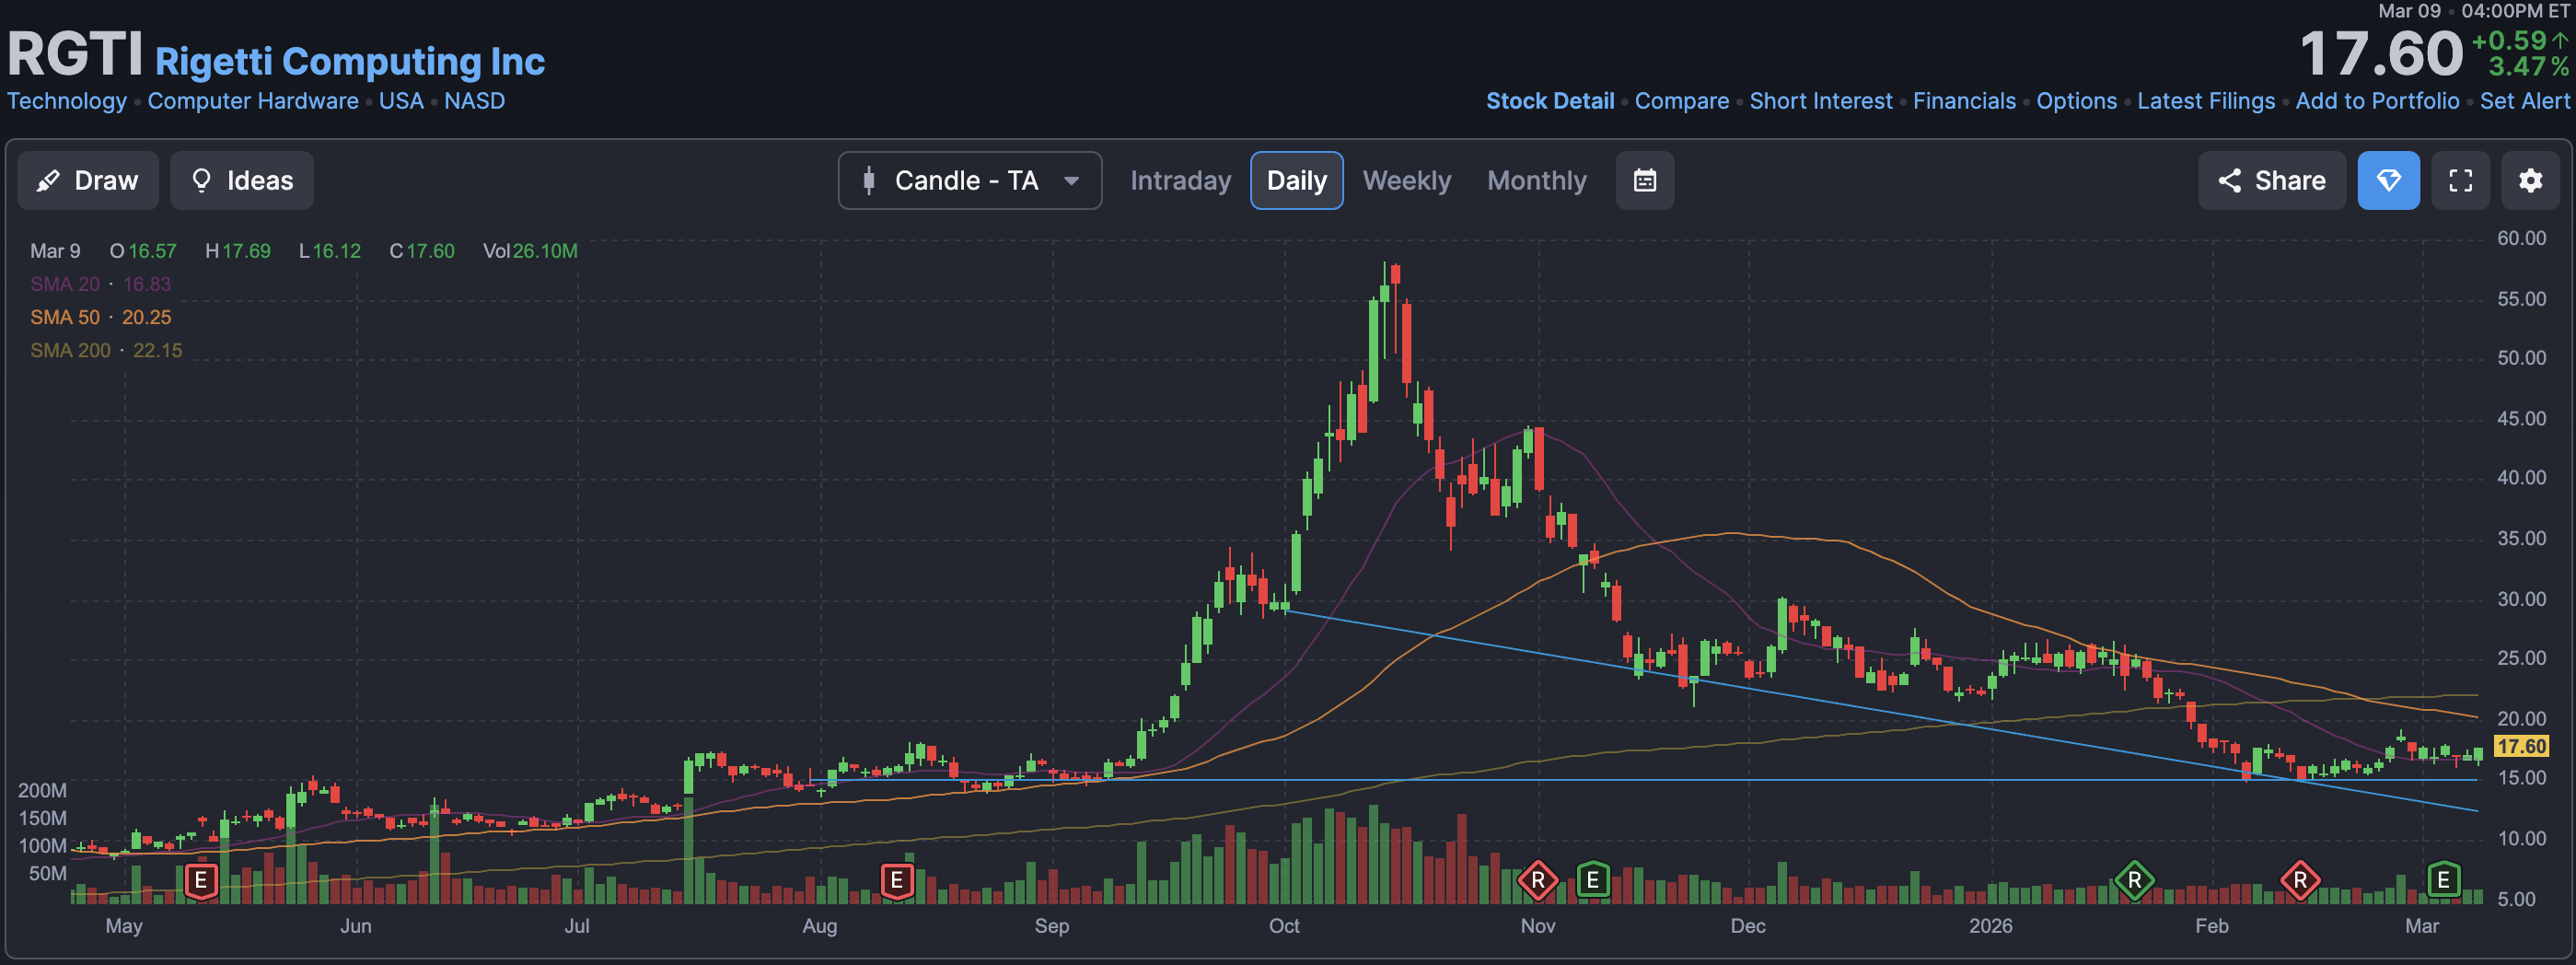Click the green E earnings marker in November
The width and height of the screenshot is (2576, 965).
click(1593, 880)
